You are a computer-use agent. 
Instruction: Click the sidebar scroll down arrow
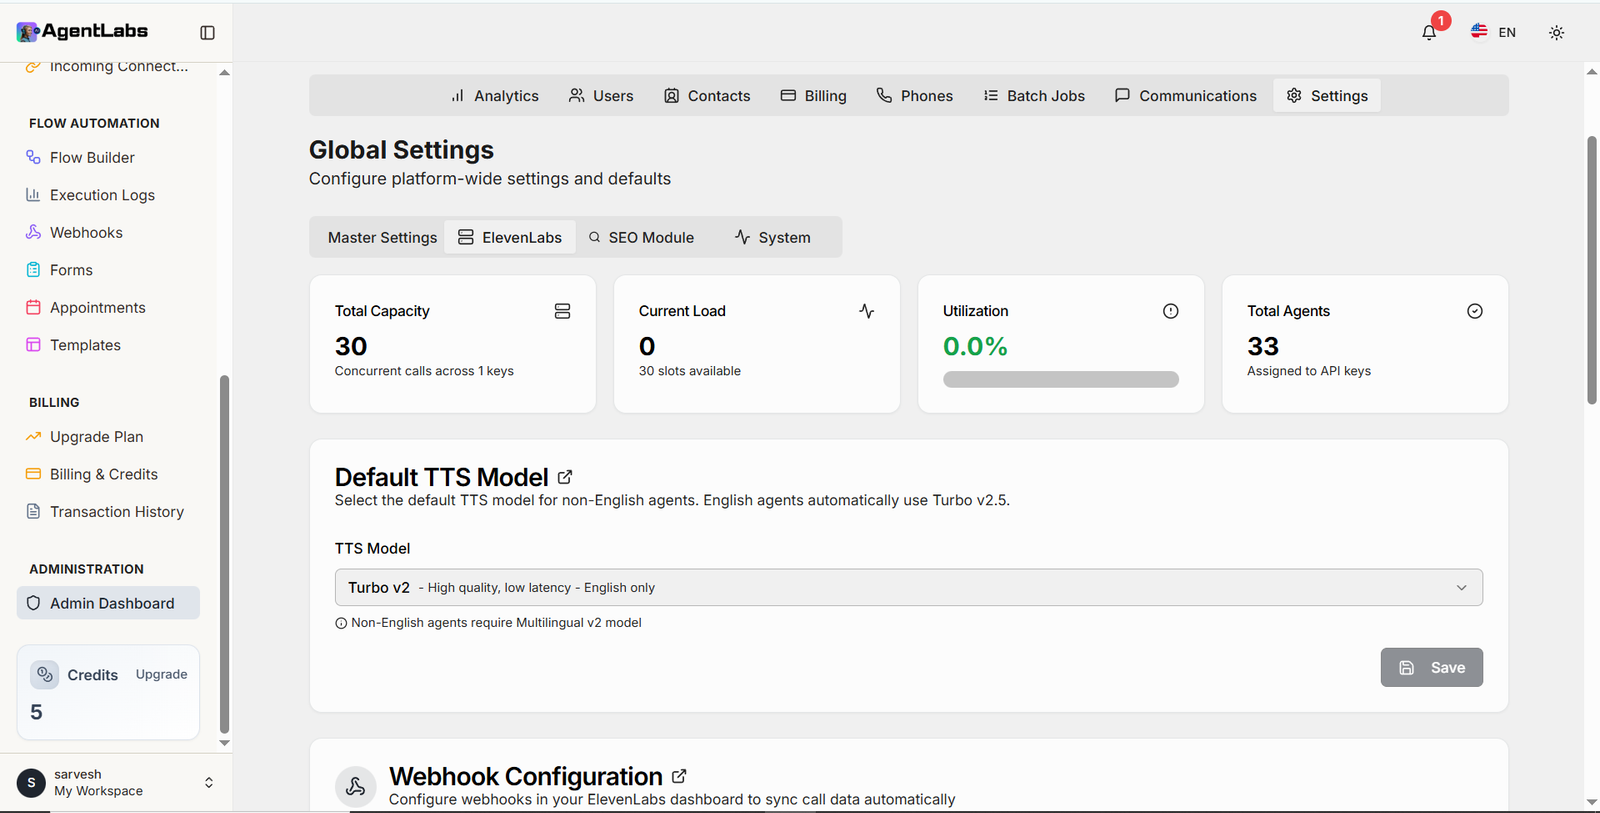pyautogui.click(x=224, y=743)
